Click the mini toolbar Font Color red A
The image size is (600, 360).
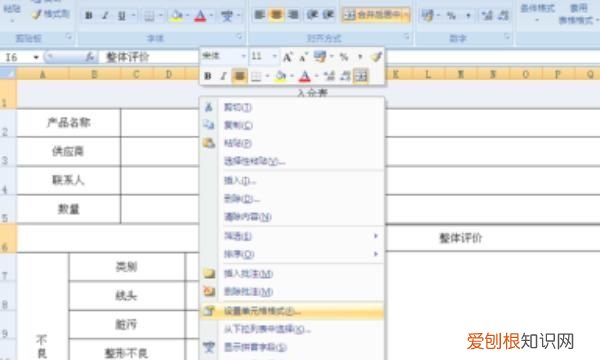pos(305,76)
